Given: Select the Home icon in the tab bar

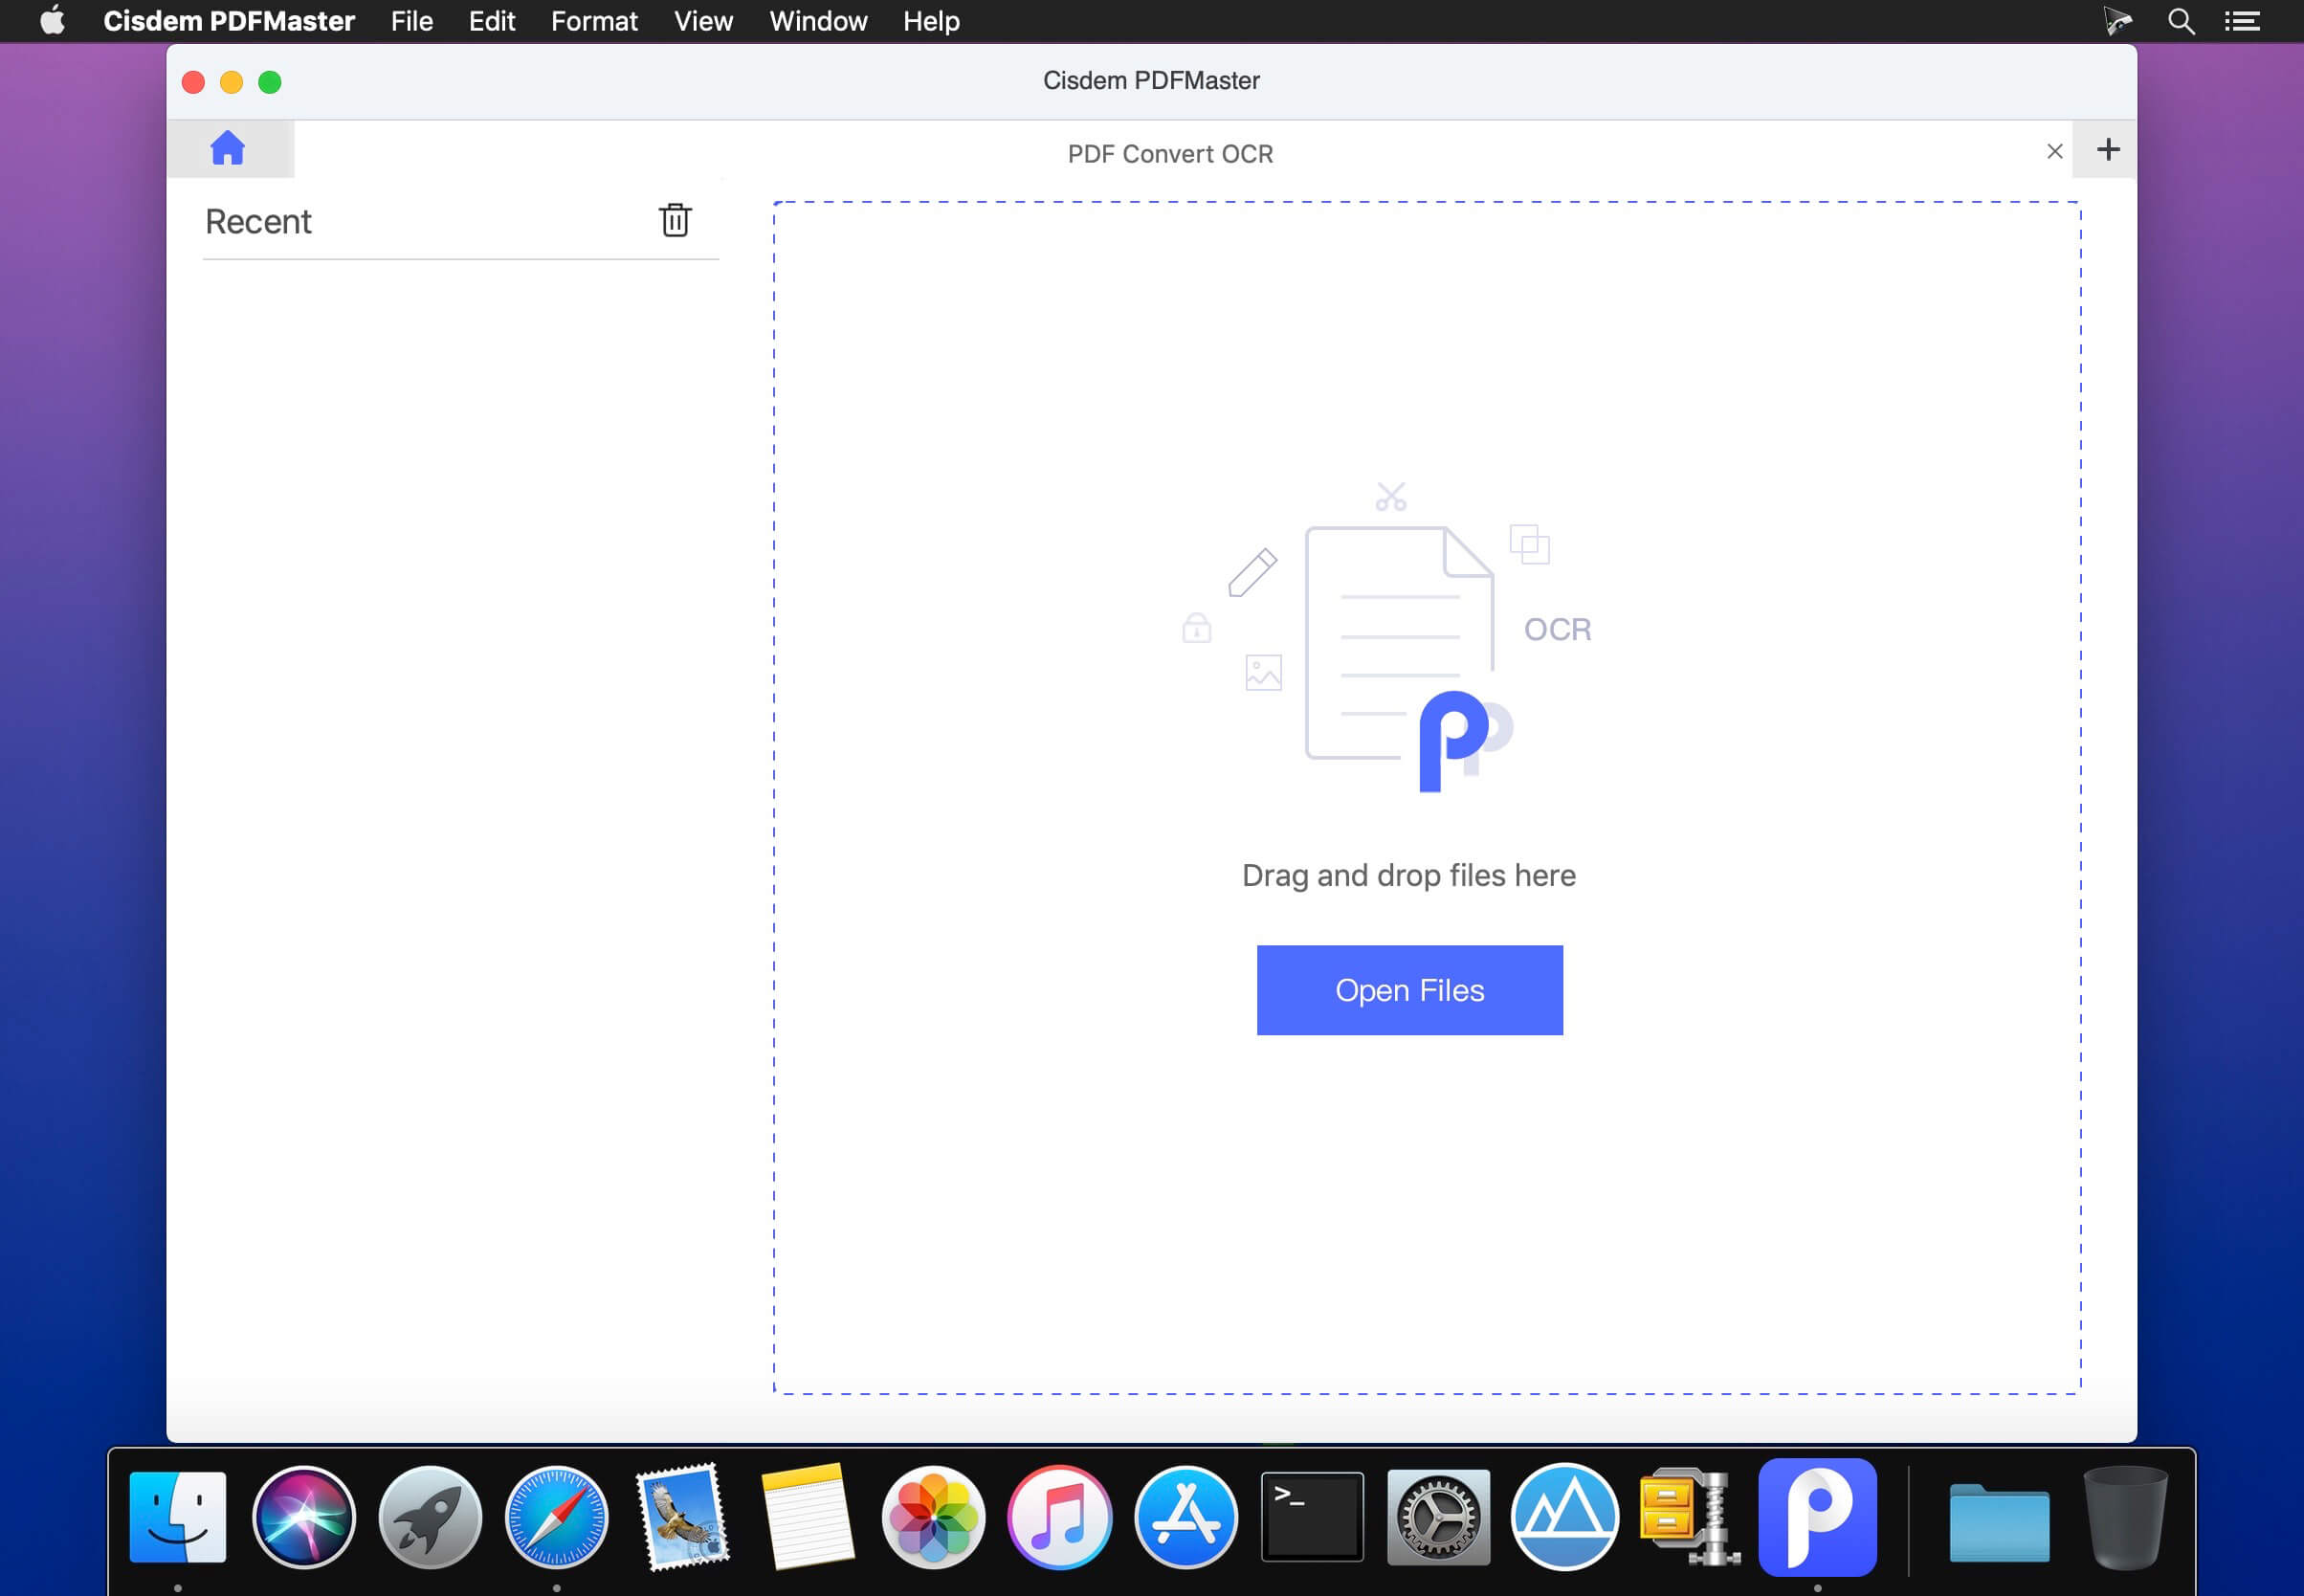Looking at the screenshot, I should pyautogui.click(x=229, y=148).
